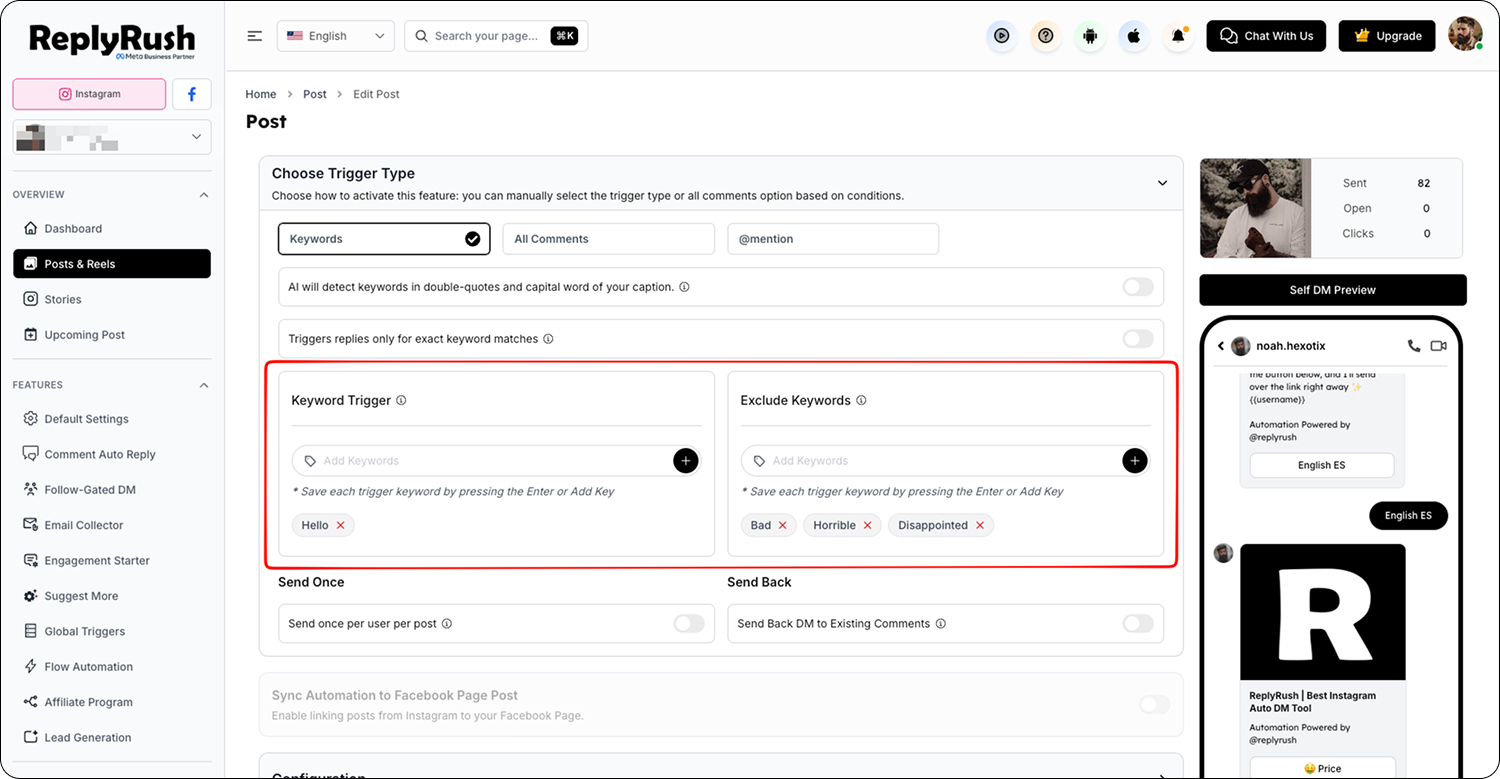Open Lead Generation in the sidebar
Screen dimensions: 1500x779
coord(112,738)
